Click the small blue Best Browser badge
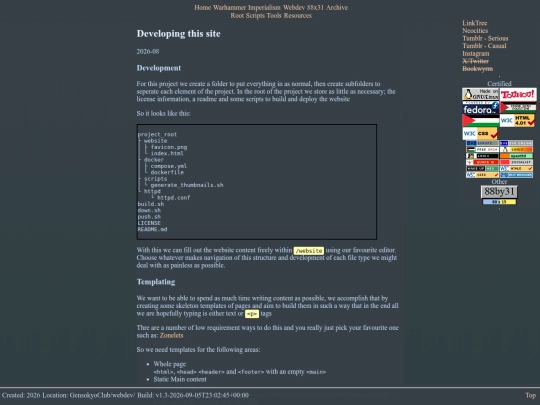 (516, 175)
